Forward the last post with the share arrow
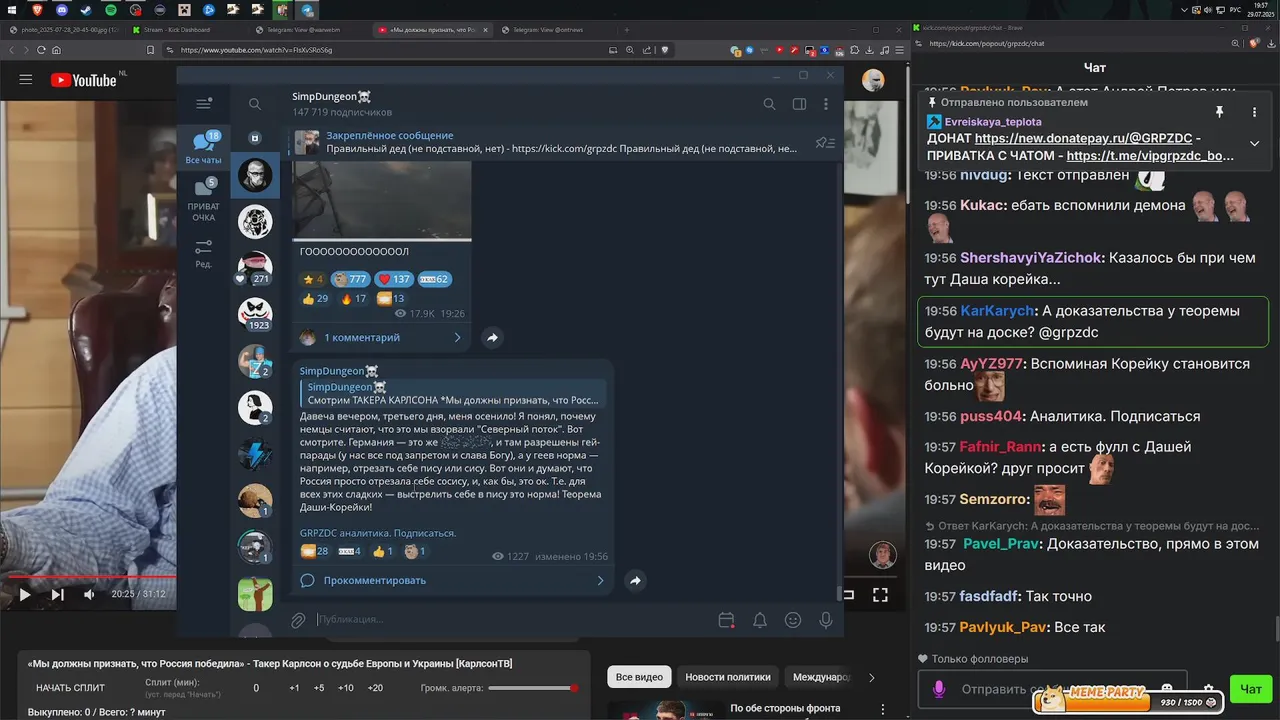This screenshot has width=1280, height=720. [x=635, y=580]
